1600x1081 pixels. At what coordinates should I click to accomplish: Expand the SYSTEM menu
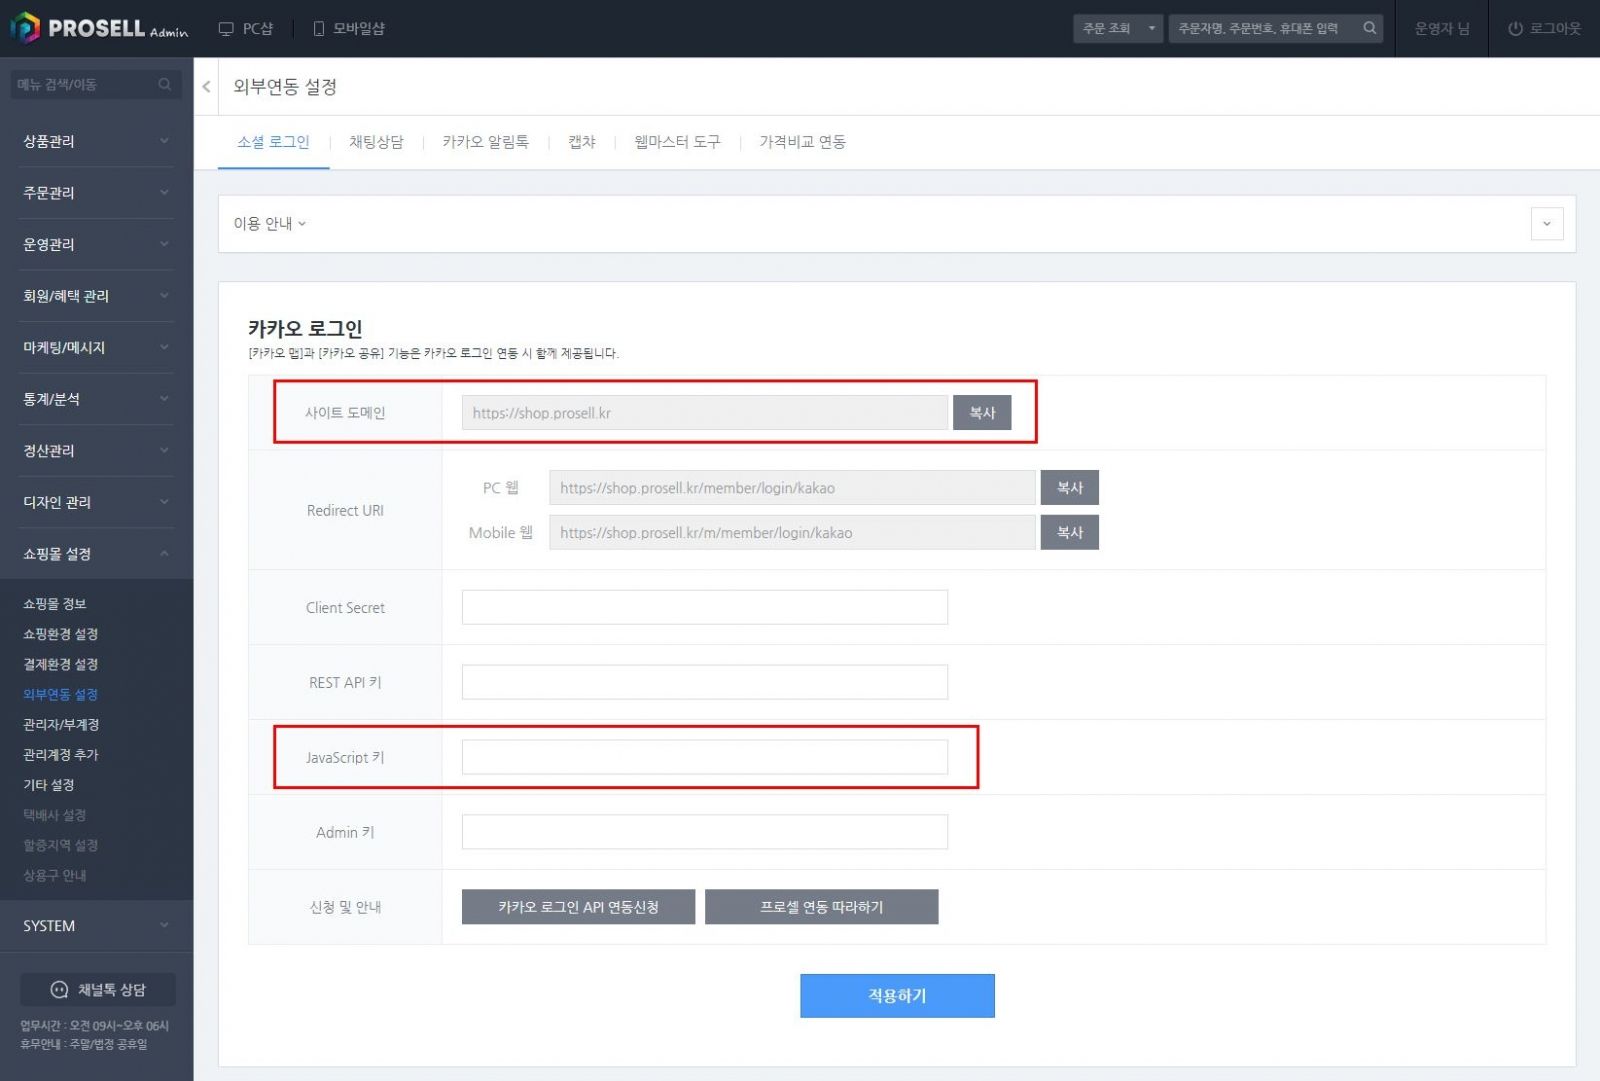96,926
